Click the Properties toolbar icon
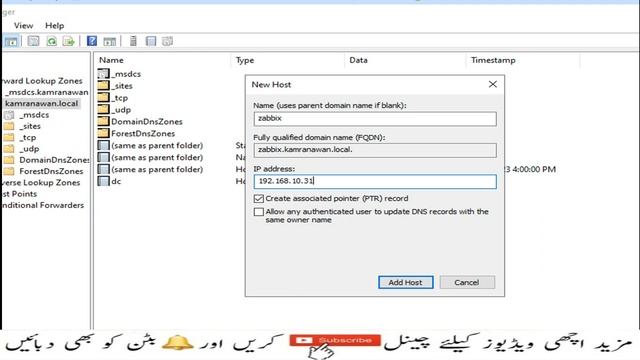 pos(33,41)
